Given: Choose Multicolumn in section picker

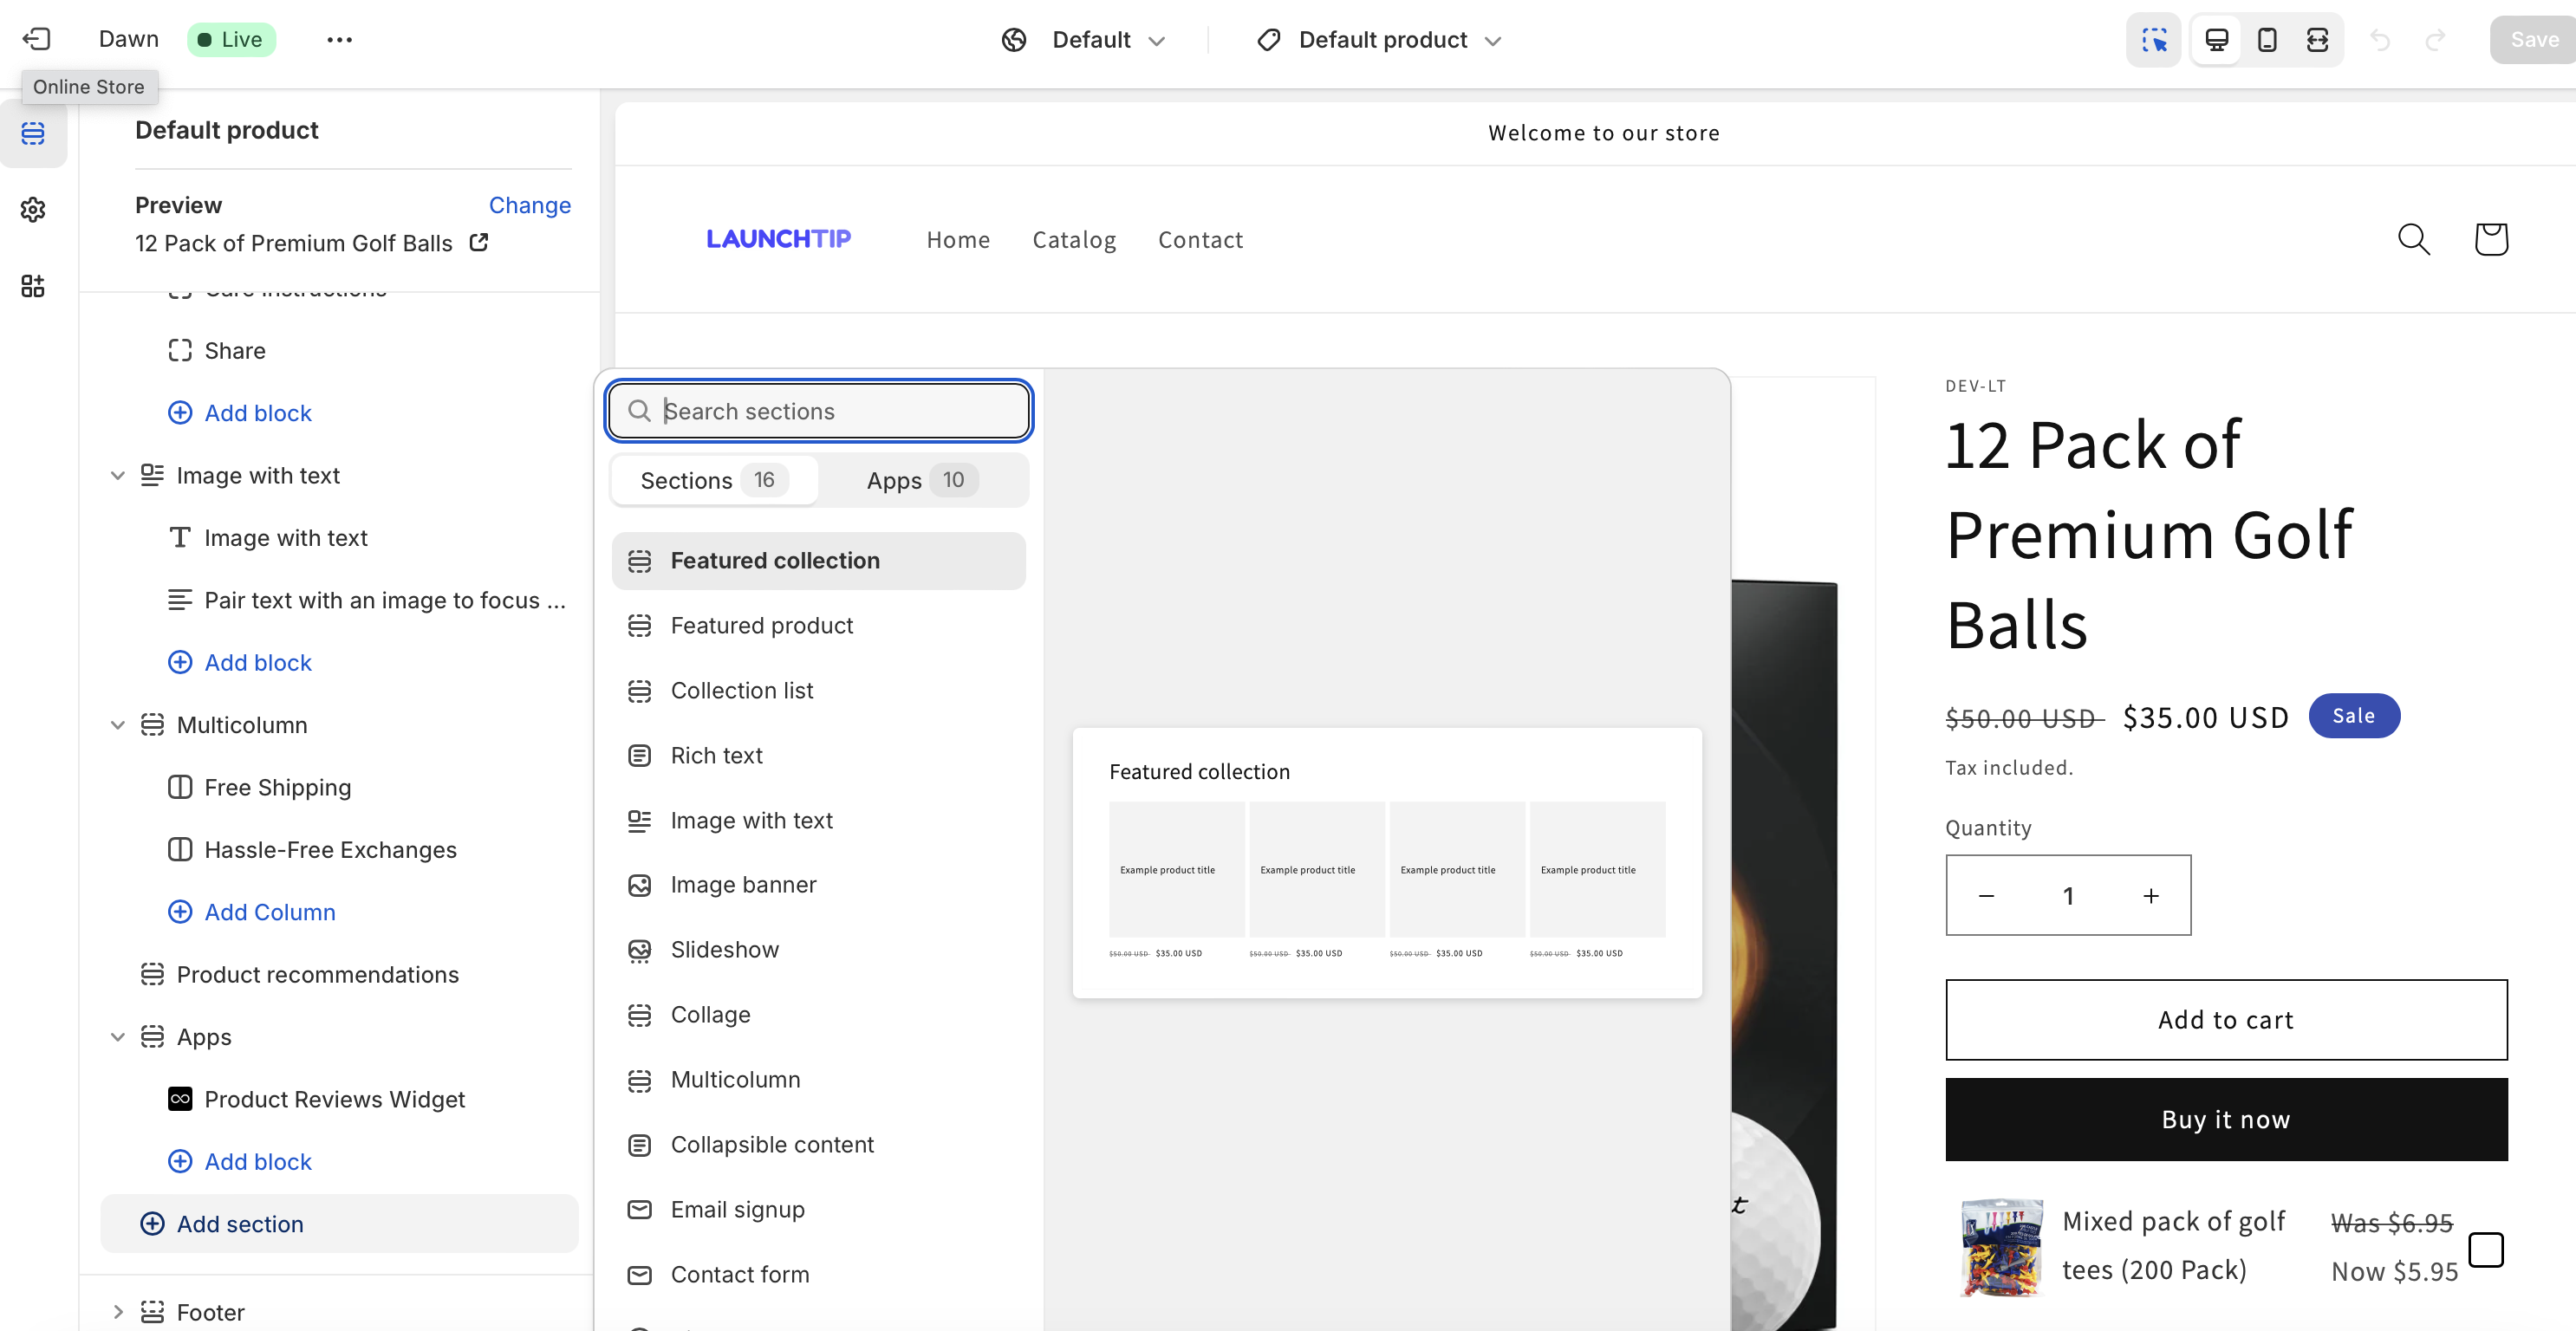Looking at the screenshot, I should tap(818, 1079).
